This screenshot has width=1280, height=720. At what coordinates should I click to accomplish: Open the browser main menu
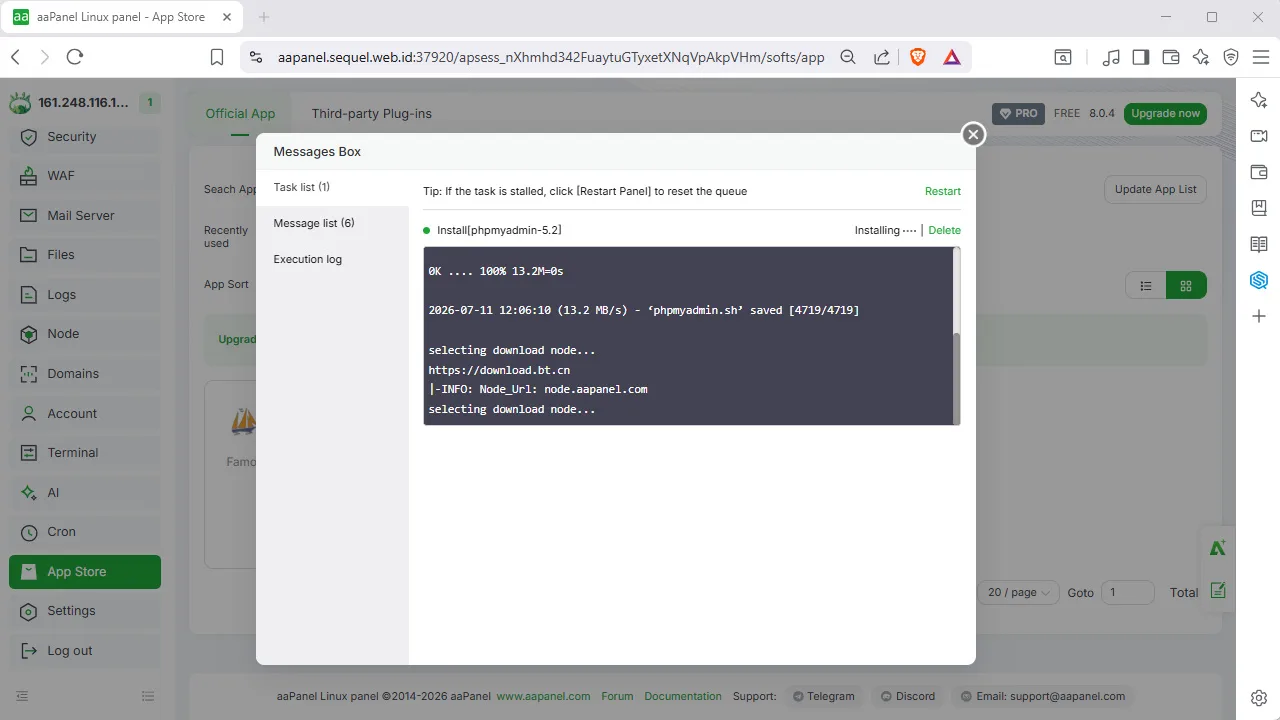pos(1260,57)
